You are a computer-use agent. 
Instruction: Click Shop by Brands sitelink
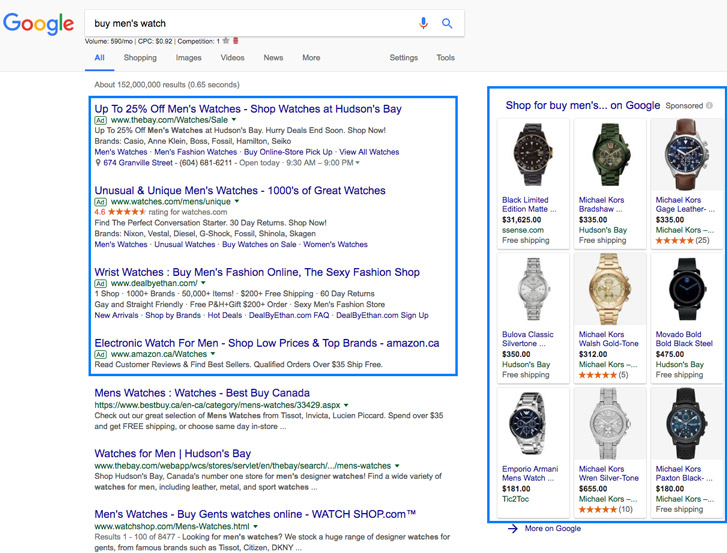click(x=173, y=315)
